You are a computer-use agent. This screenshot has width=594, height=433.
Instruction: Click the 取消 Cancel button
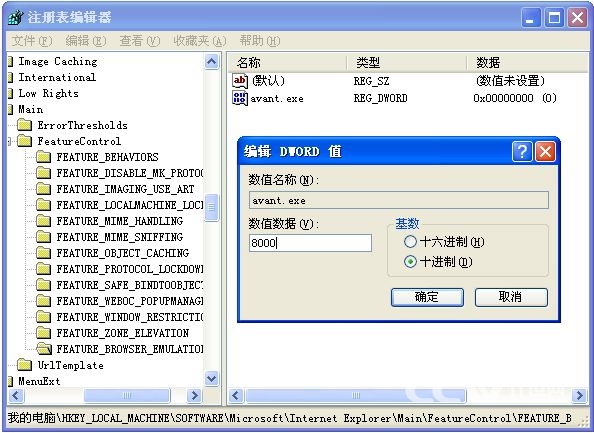tap(511, 297)
